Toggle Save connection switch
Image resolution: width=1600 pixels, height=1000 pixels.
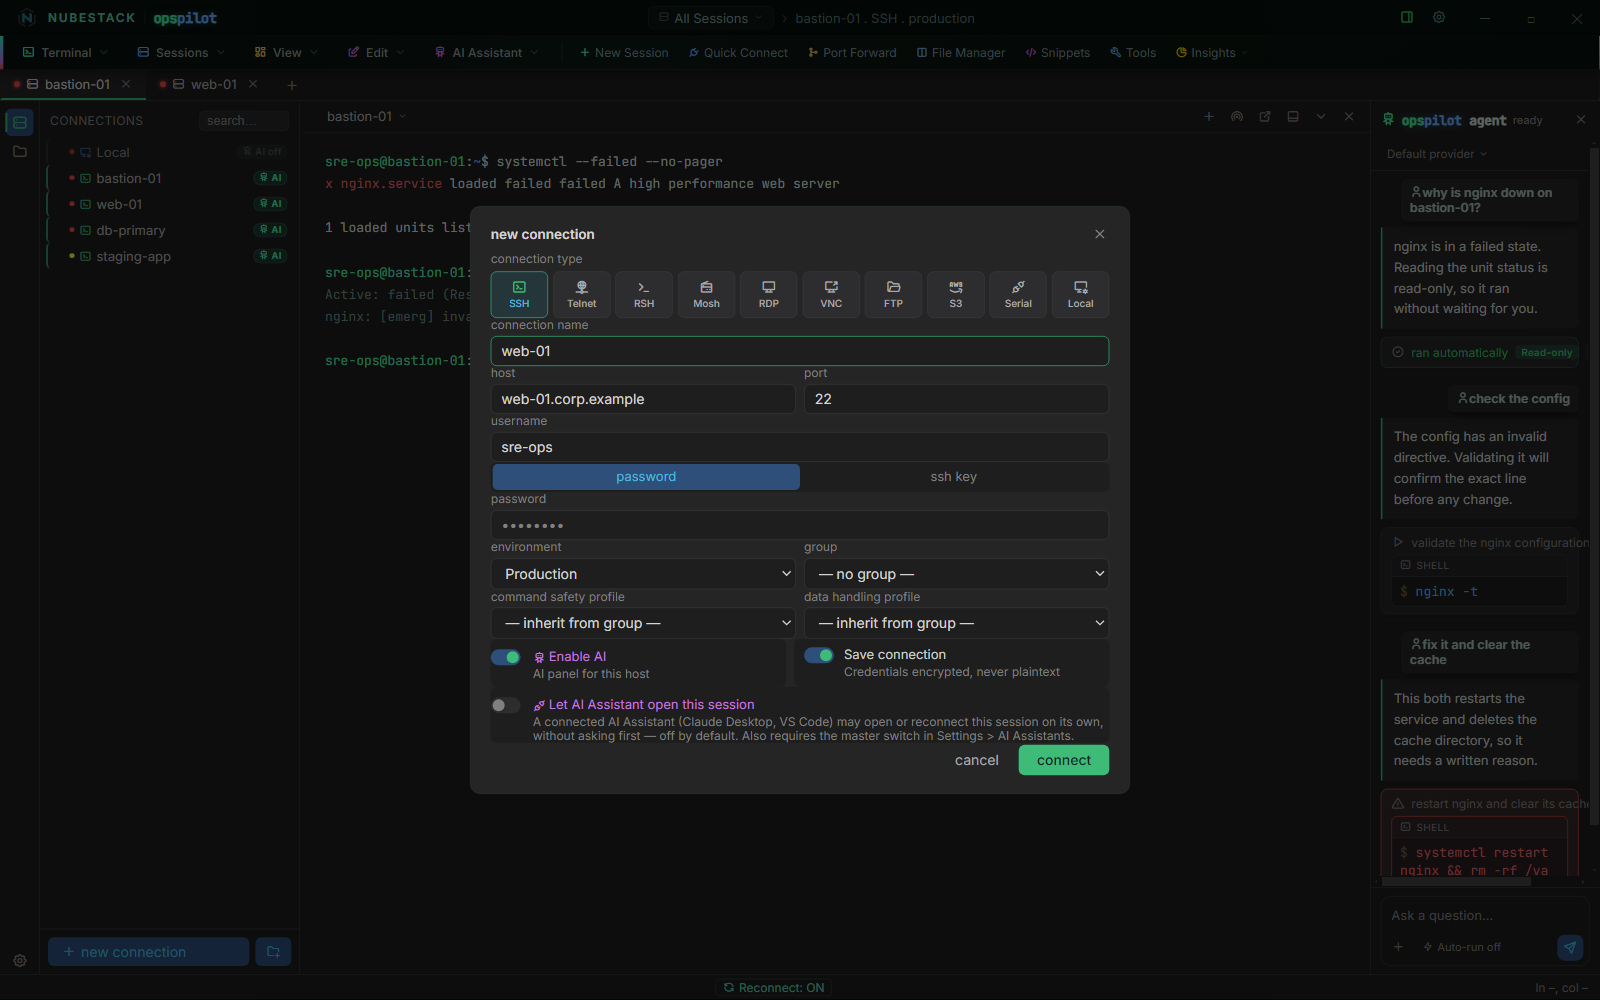[819, 655]
